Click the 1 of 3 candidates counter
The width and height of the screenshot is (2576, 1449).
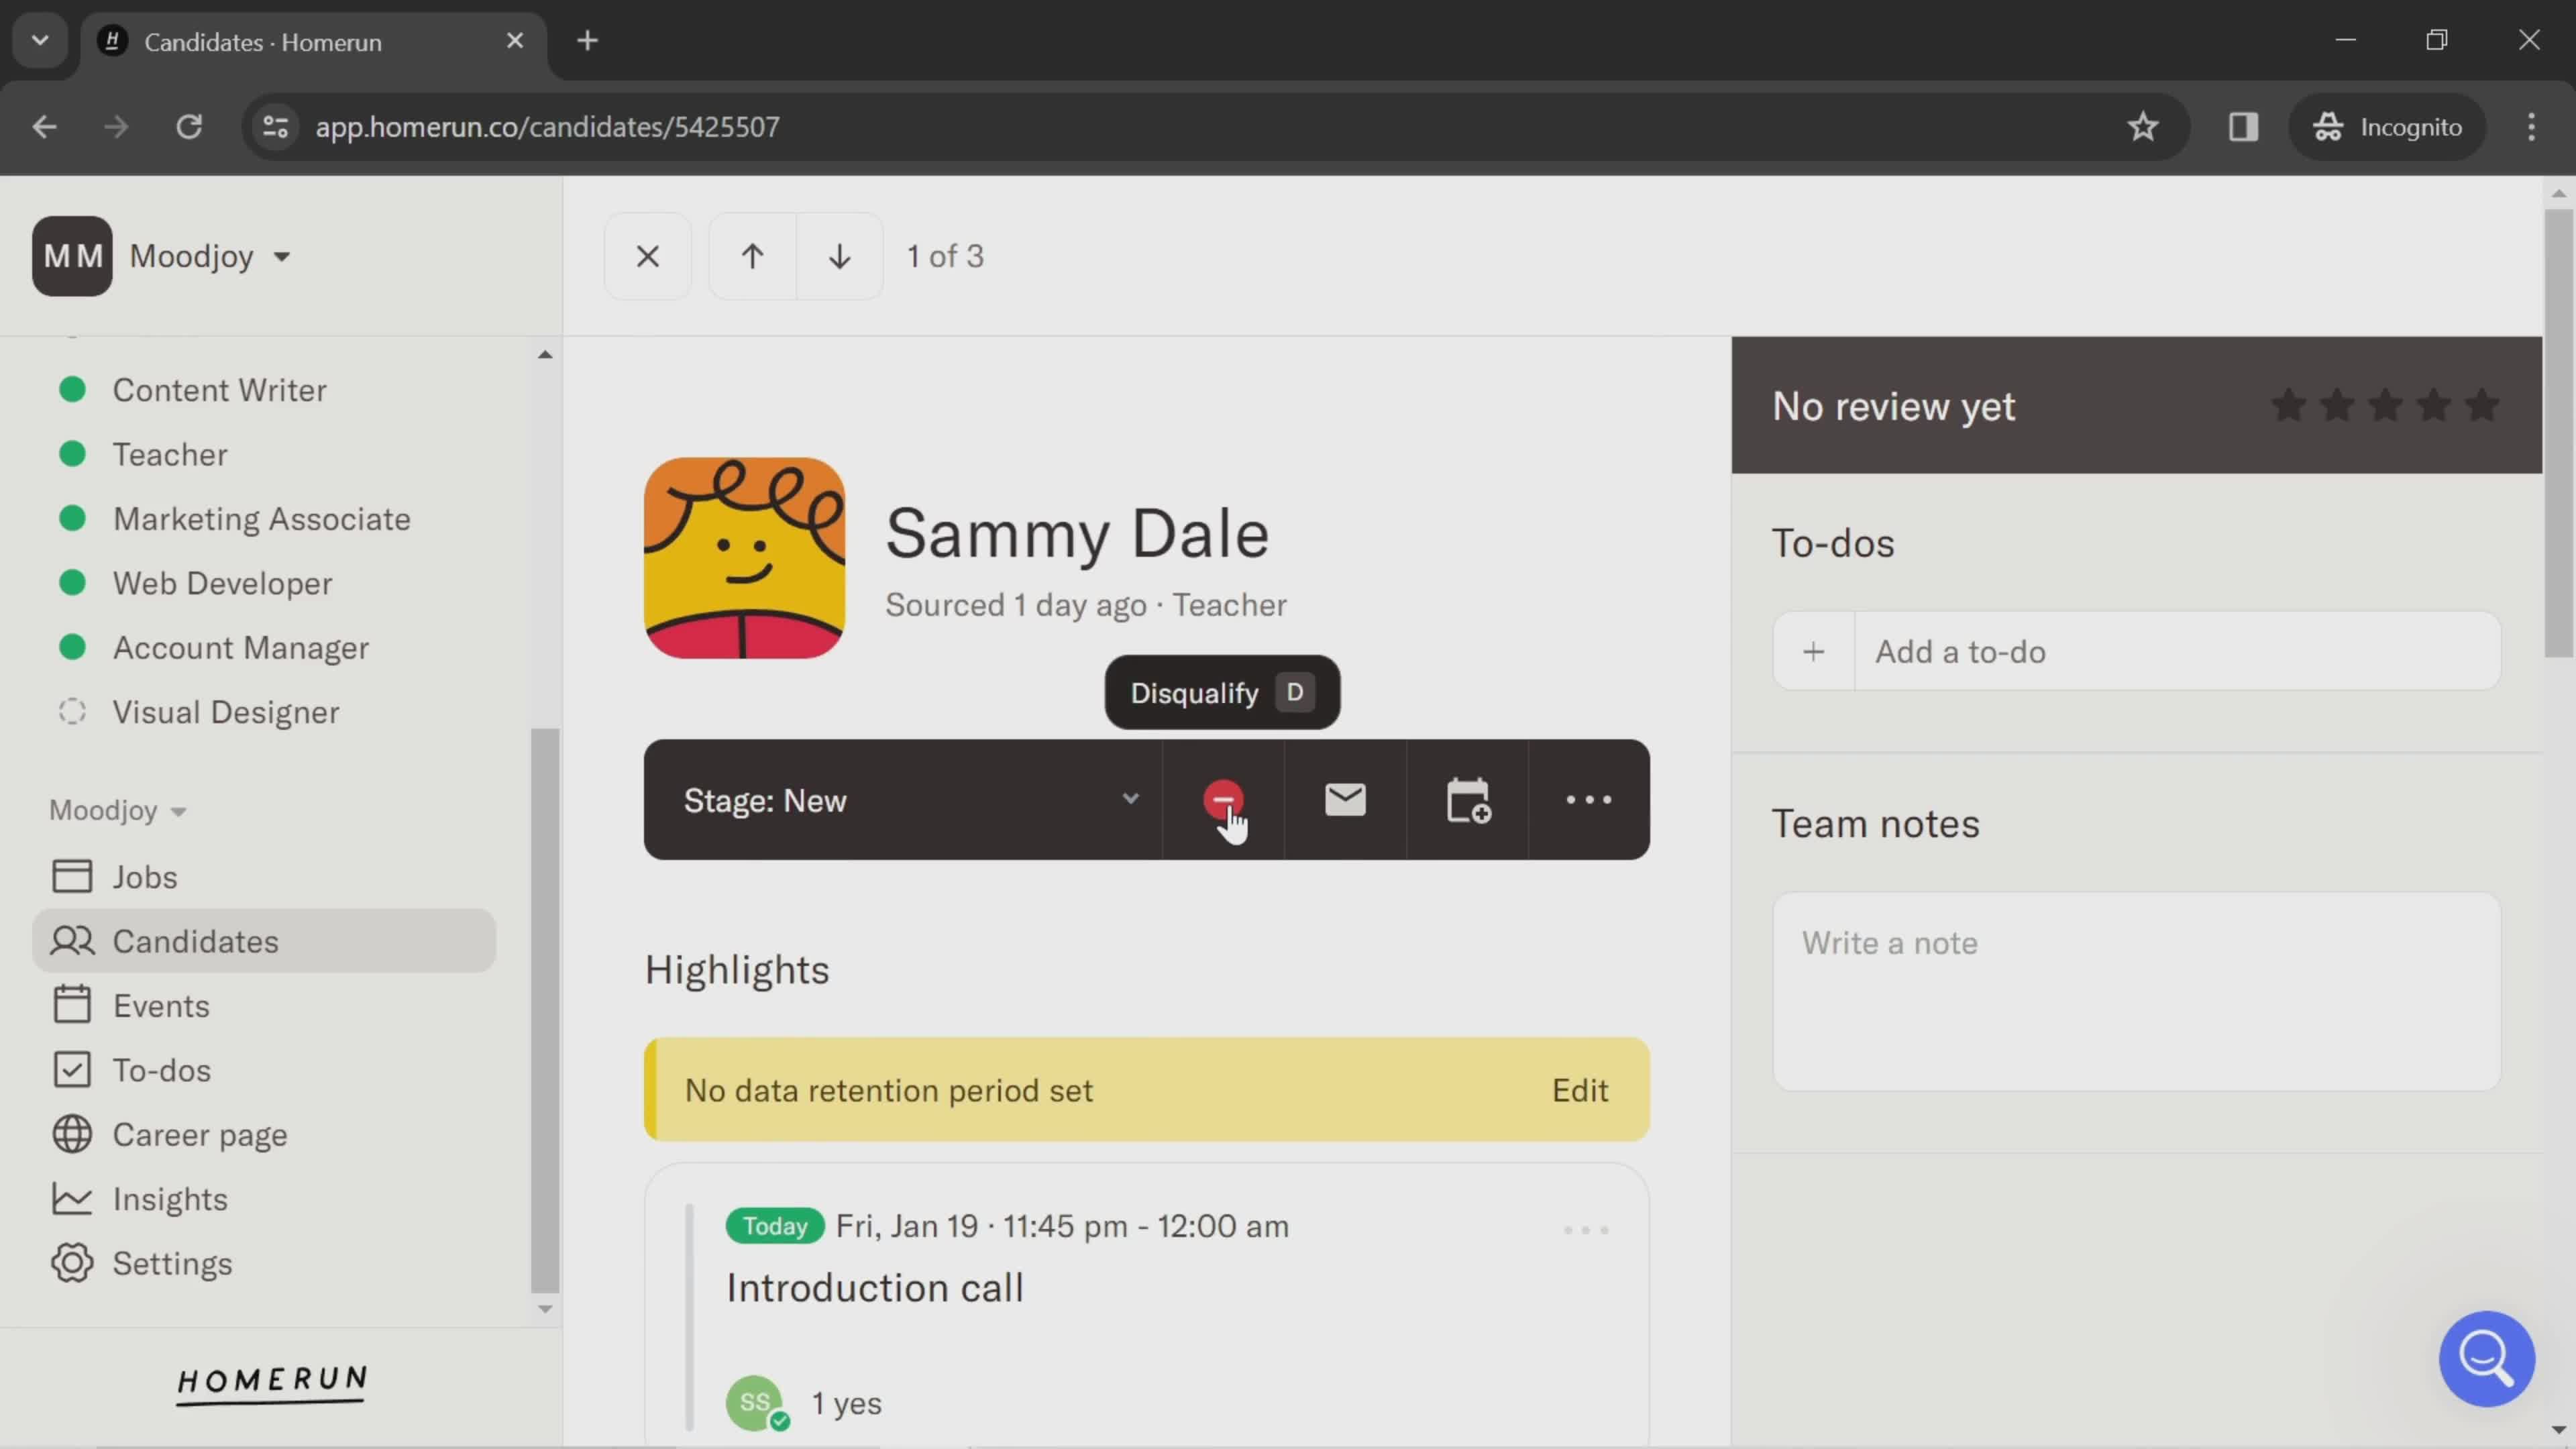[x=945, y=256]
